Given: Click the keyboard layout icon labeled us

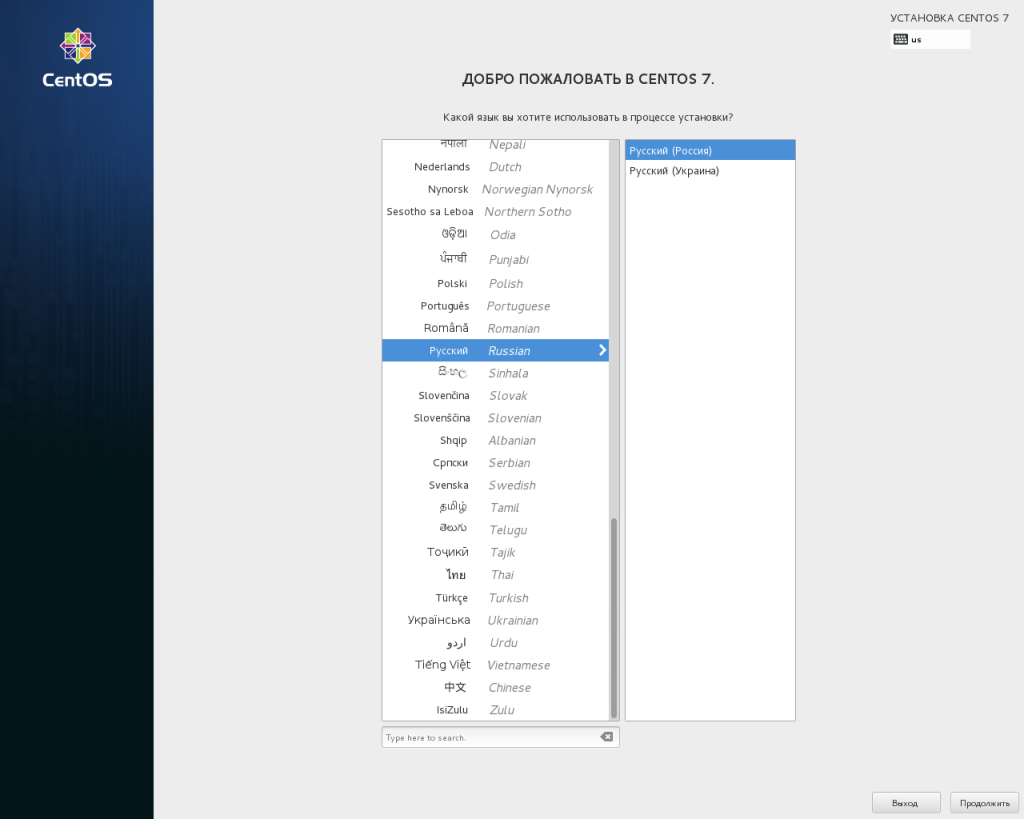Looking at the screenshot, I should (x=901, y=40).
